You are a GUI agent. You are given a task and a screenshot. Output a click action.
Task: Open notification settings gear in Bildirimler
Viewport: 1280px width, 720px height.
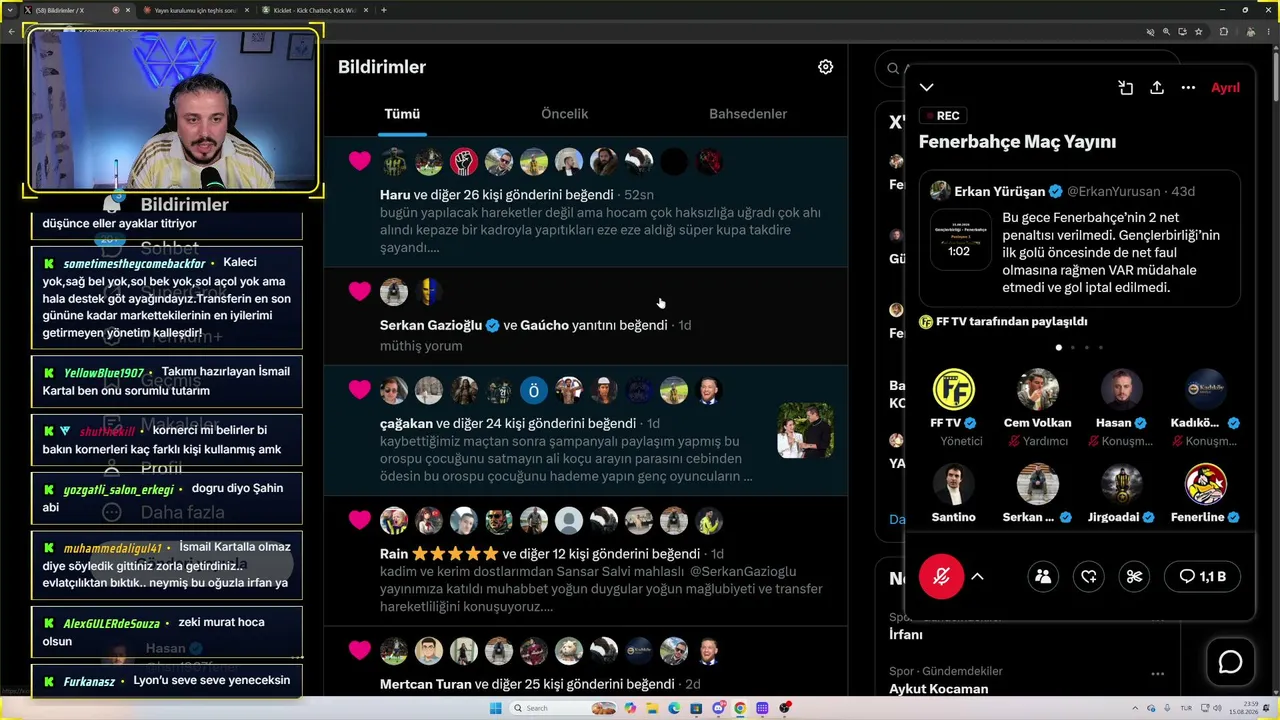825,67
